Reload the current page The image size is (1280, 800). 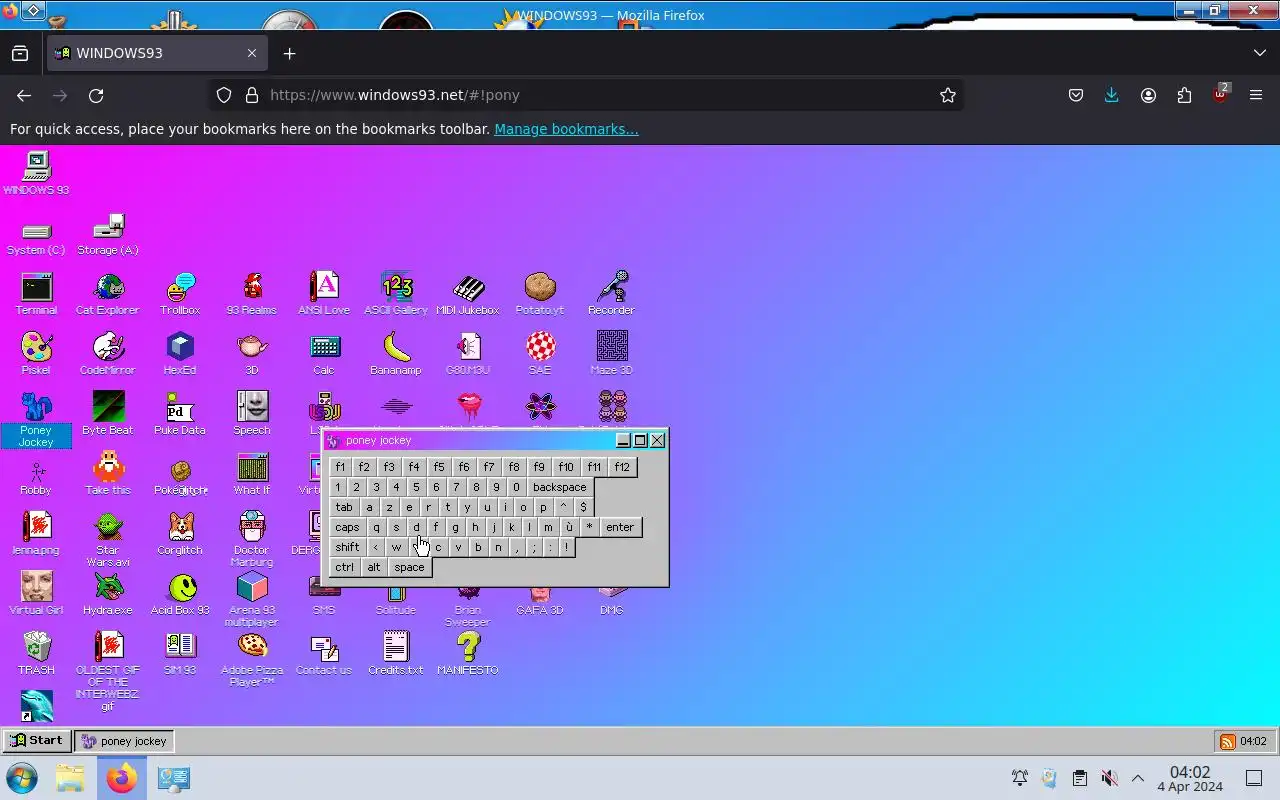pos(96,95)
